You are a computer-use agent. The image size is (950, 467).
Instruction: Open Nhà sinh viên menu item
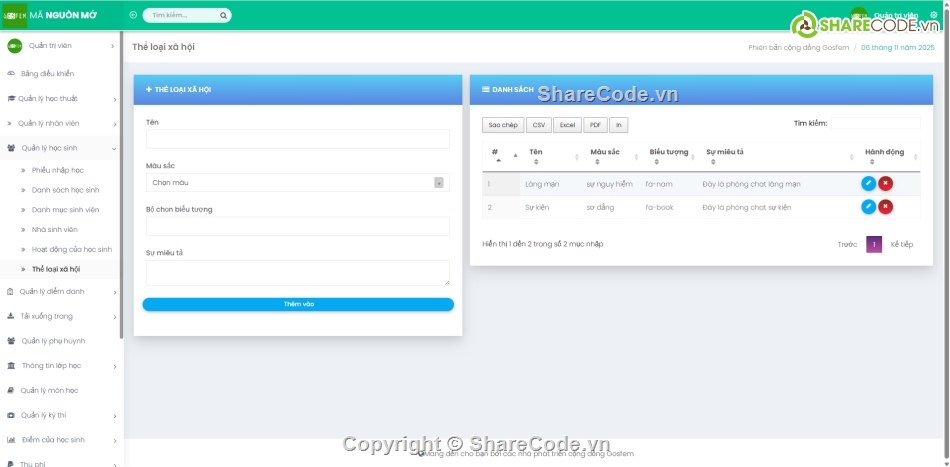[x=55, y=230]
